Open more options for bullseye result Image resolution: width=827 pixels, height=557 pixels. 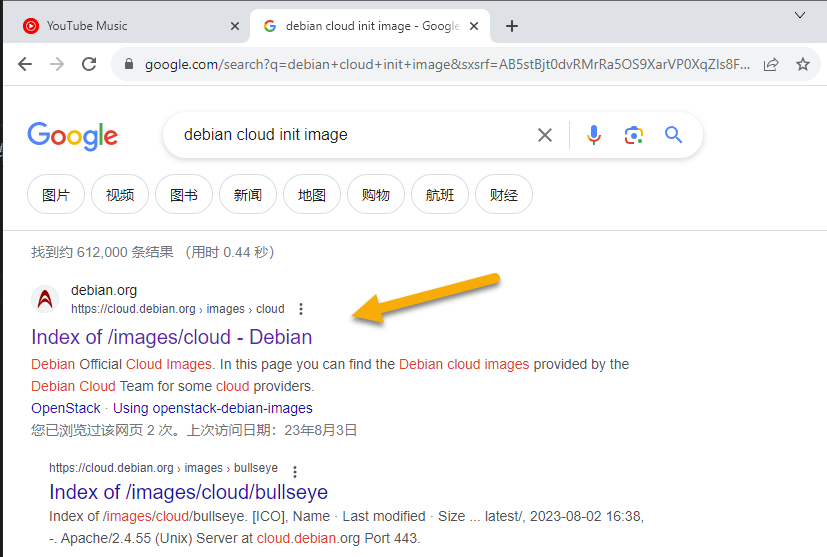(294, 469)
